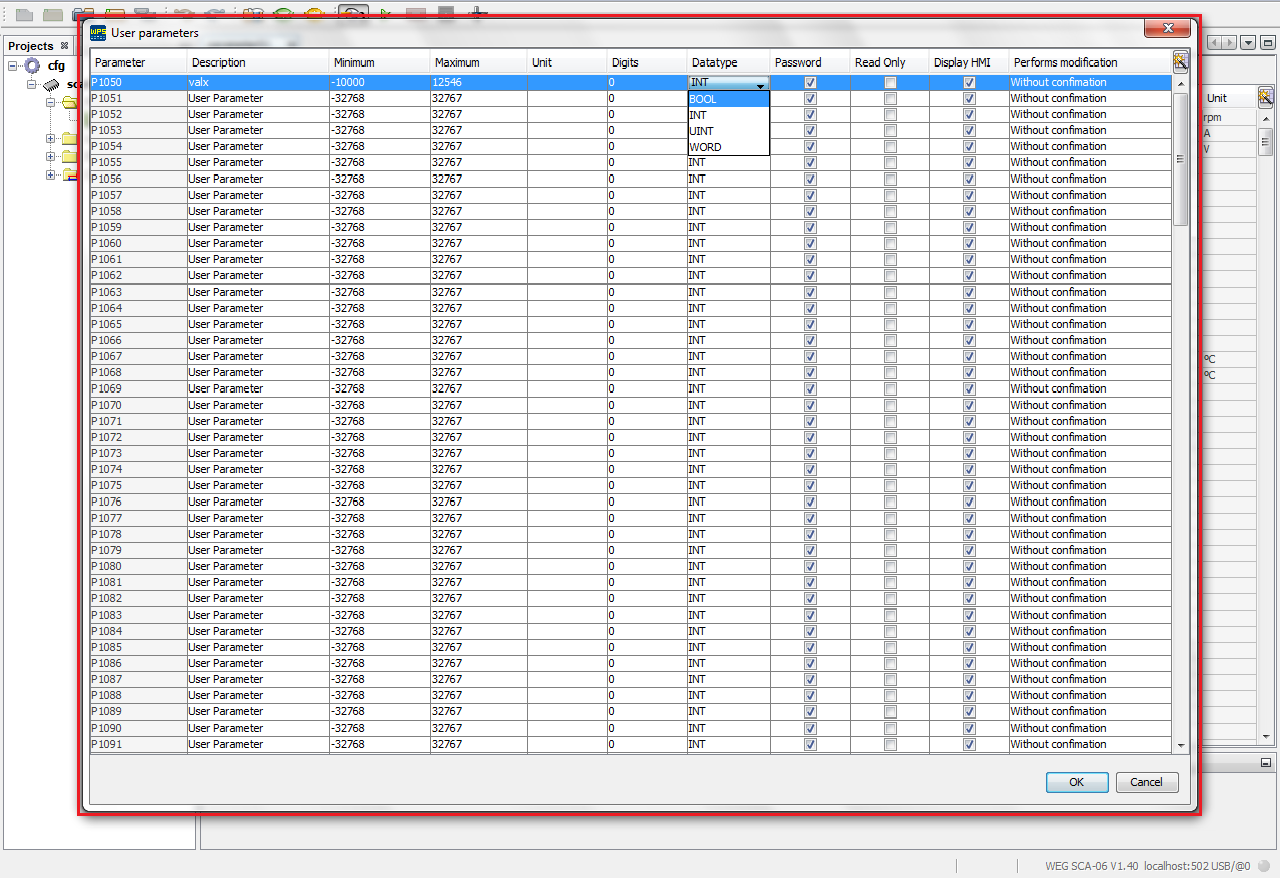Cancel the User parameters dialog
Screen dimensions: 1280x878
pos(1146,782)
